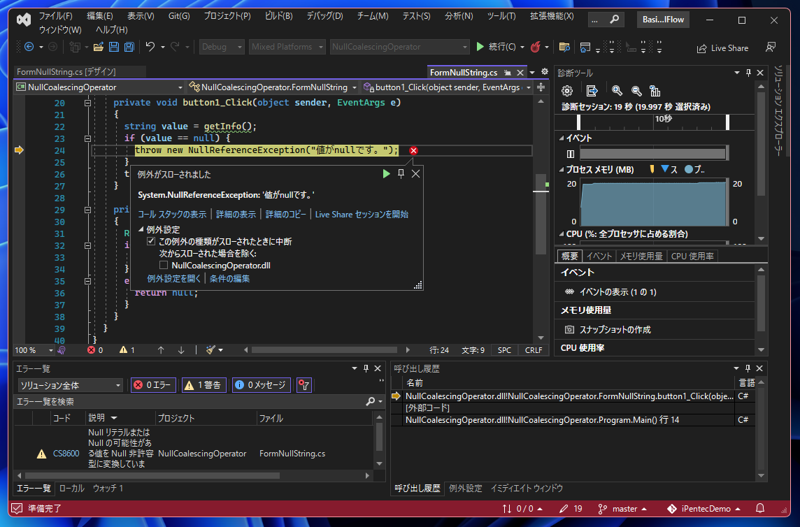Screen dimensions: 800x527
Task: Pin the diagnostic tools panel
Action: 748,73
